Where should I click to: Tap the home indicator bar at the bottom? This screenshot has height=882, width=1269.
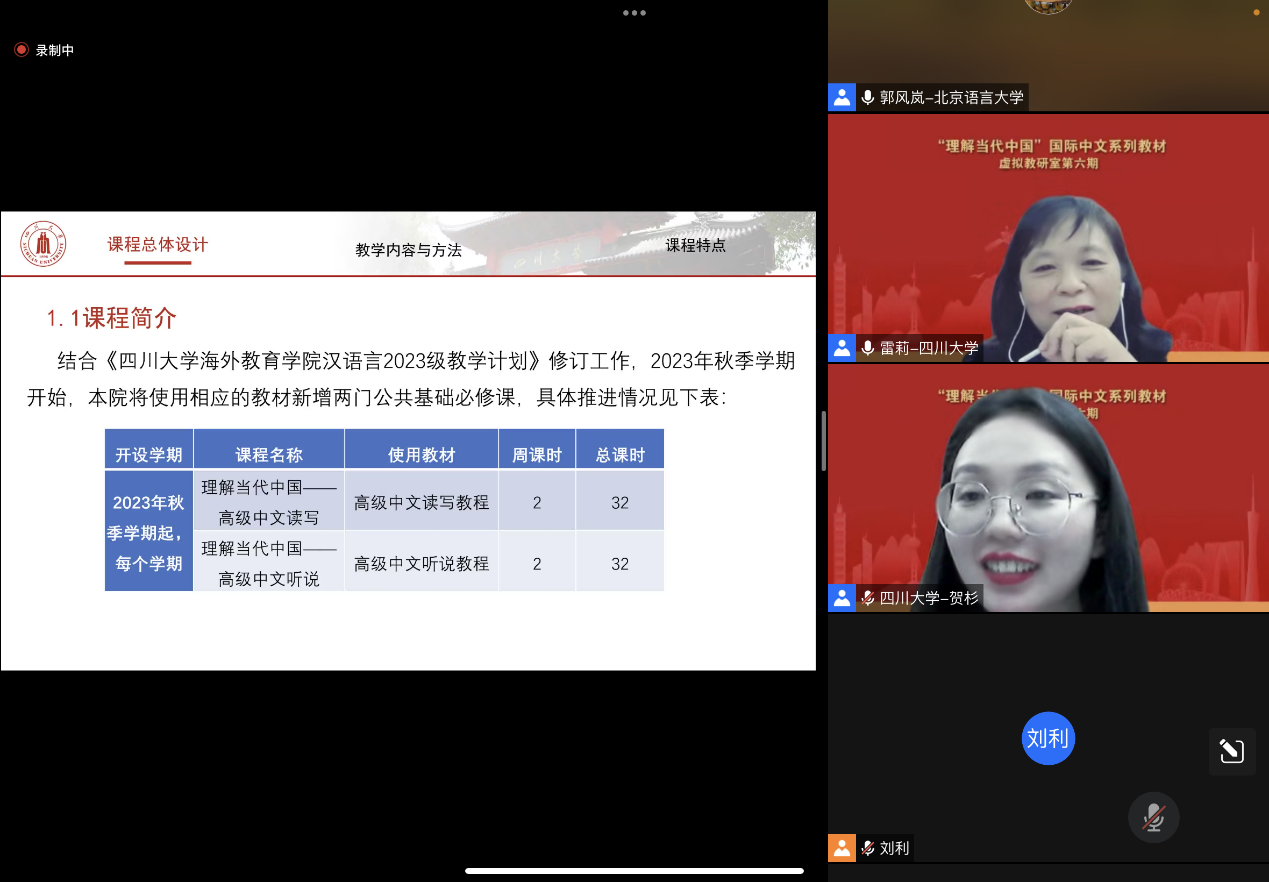(x=634, y=871)
